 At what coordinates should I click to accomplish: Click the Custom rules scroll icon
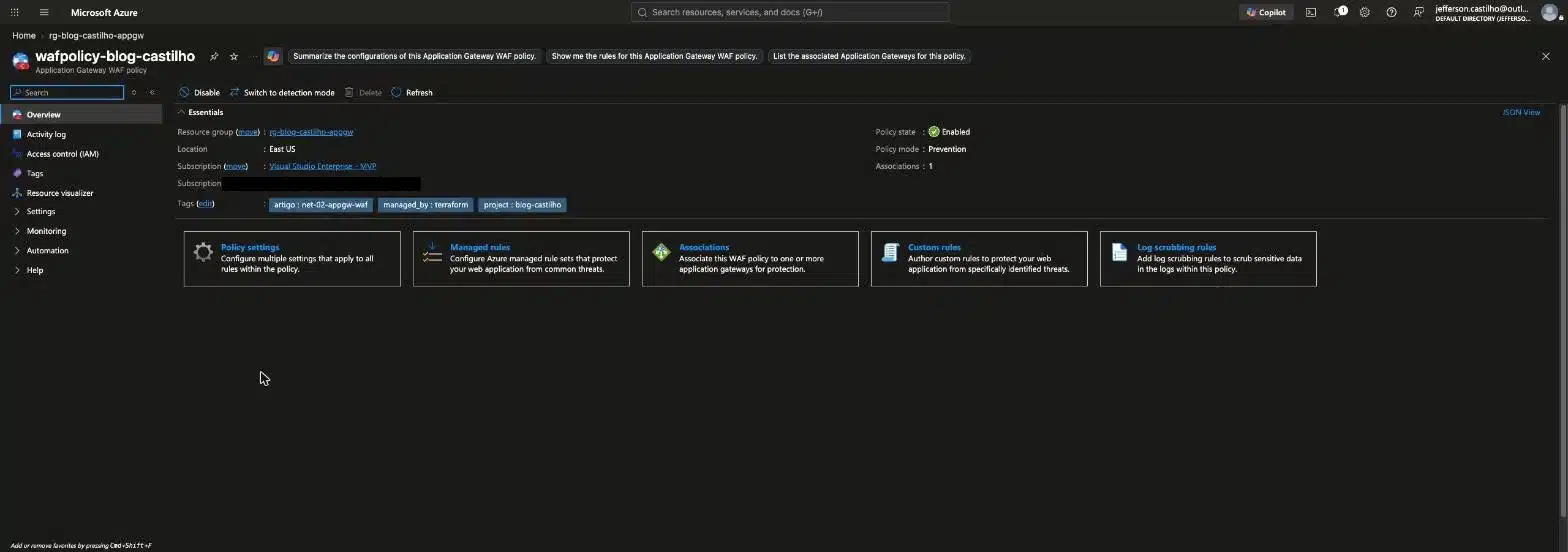tap(890, 252)
